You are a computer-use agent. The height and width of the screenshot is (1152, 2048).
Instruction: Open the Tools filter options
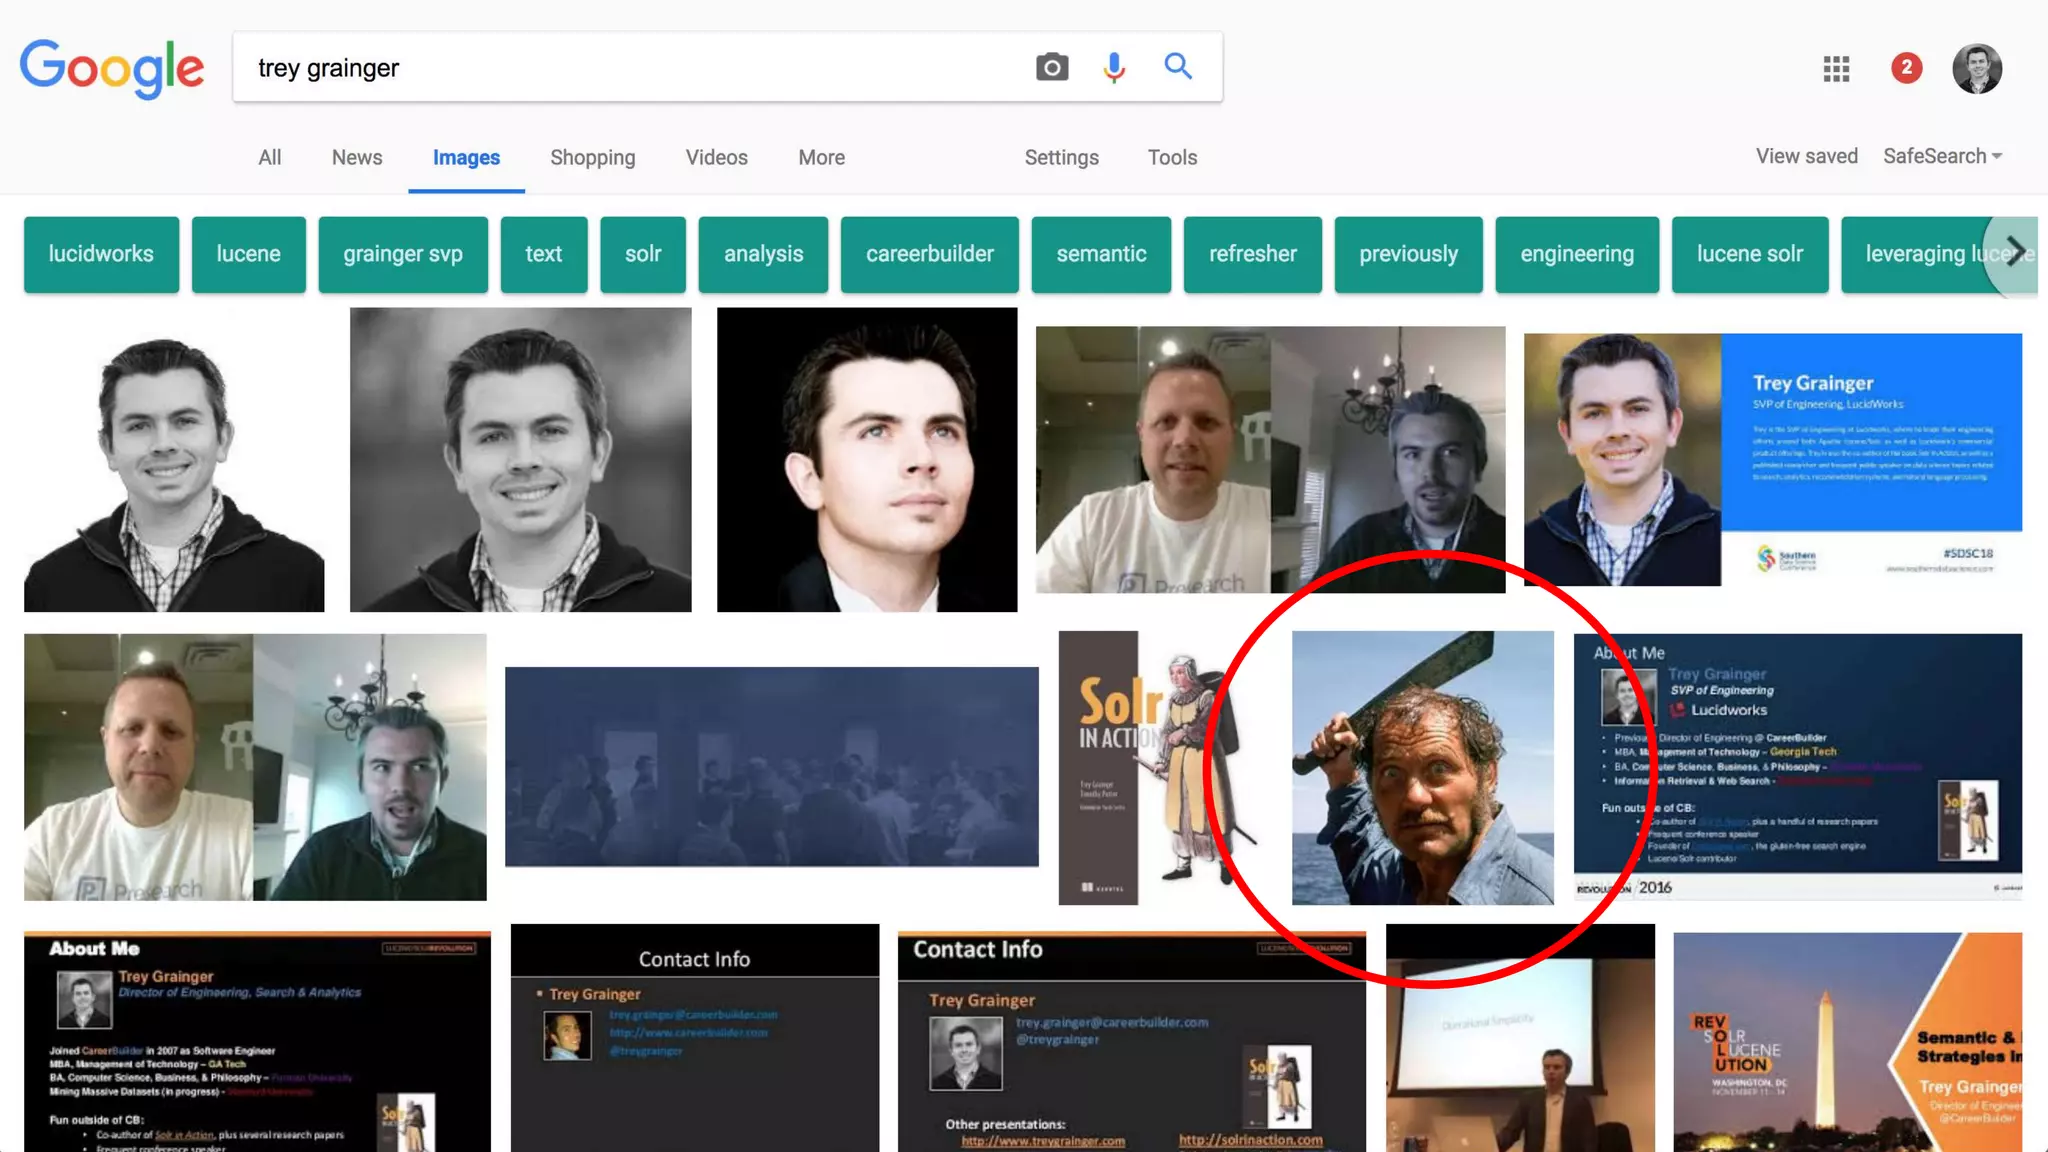1172,157
